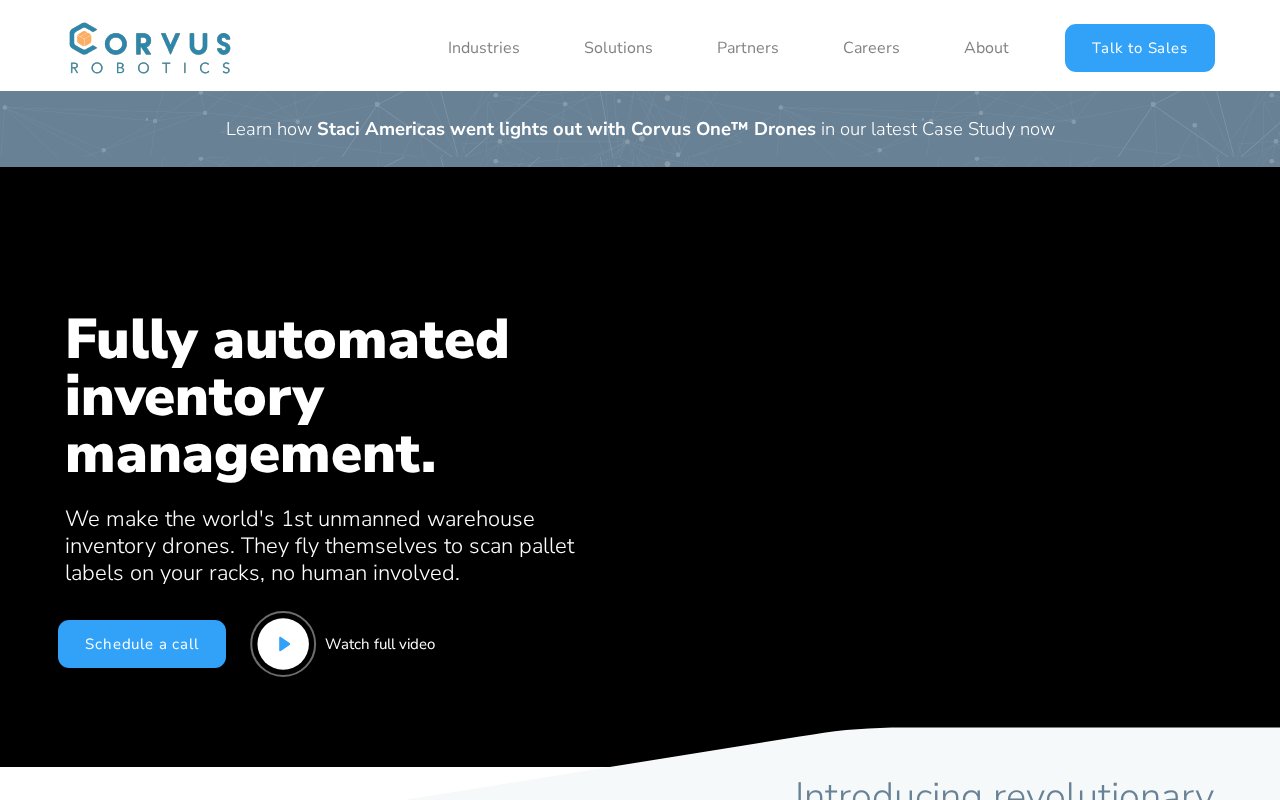Click the Schedule a call button
Viewport: 1280px width, 800px height.
tap(142, 644)
